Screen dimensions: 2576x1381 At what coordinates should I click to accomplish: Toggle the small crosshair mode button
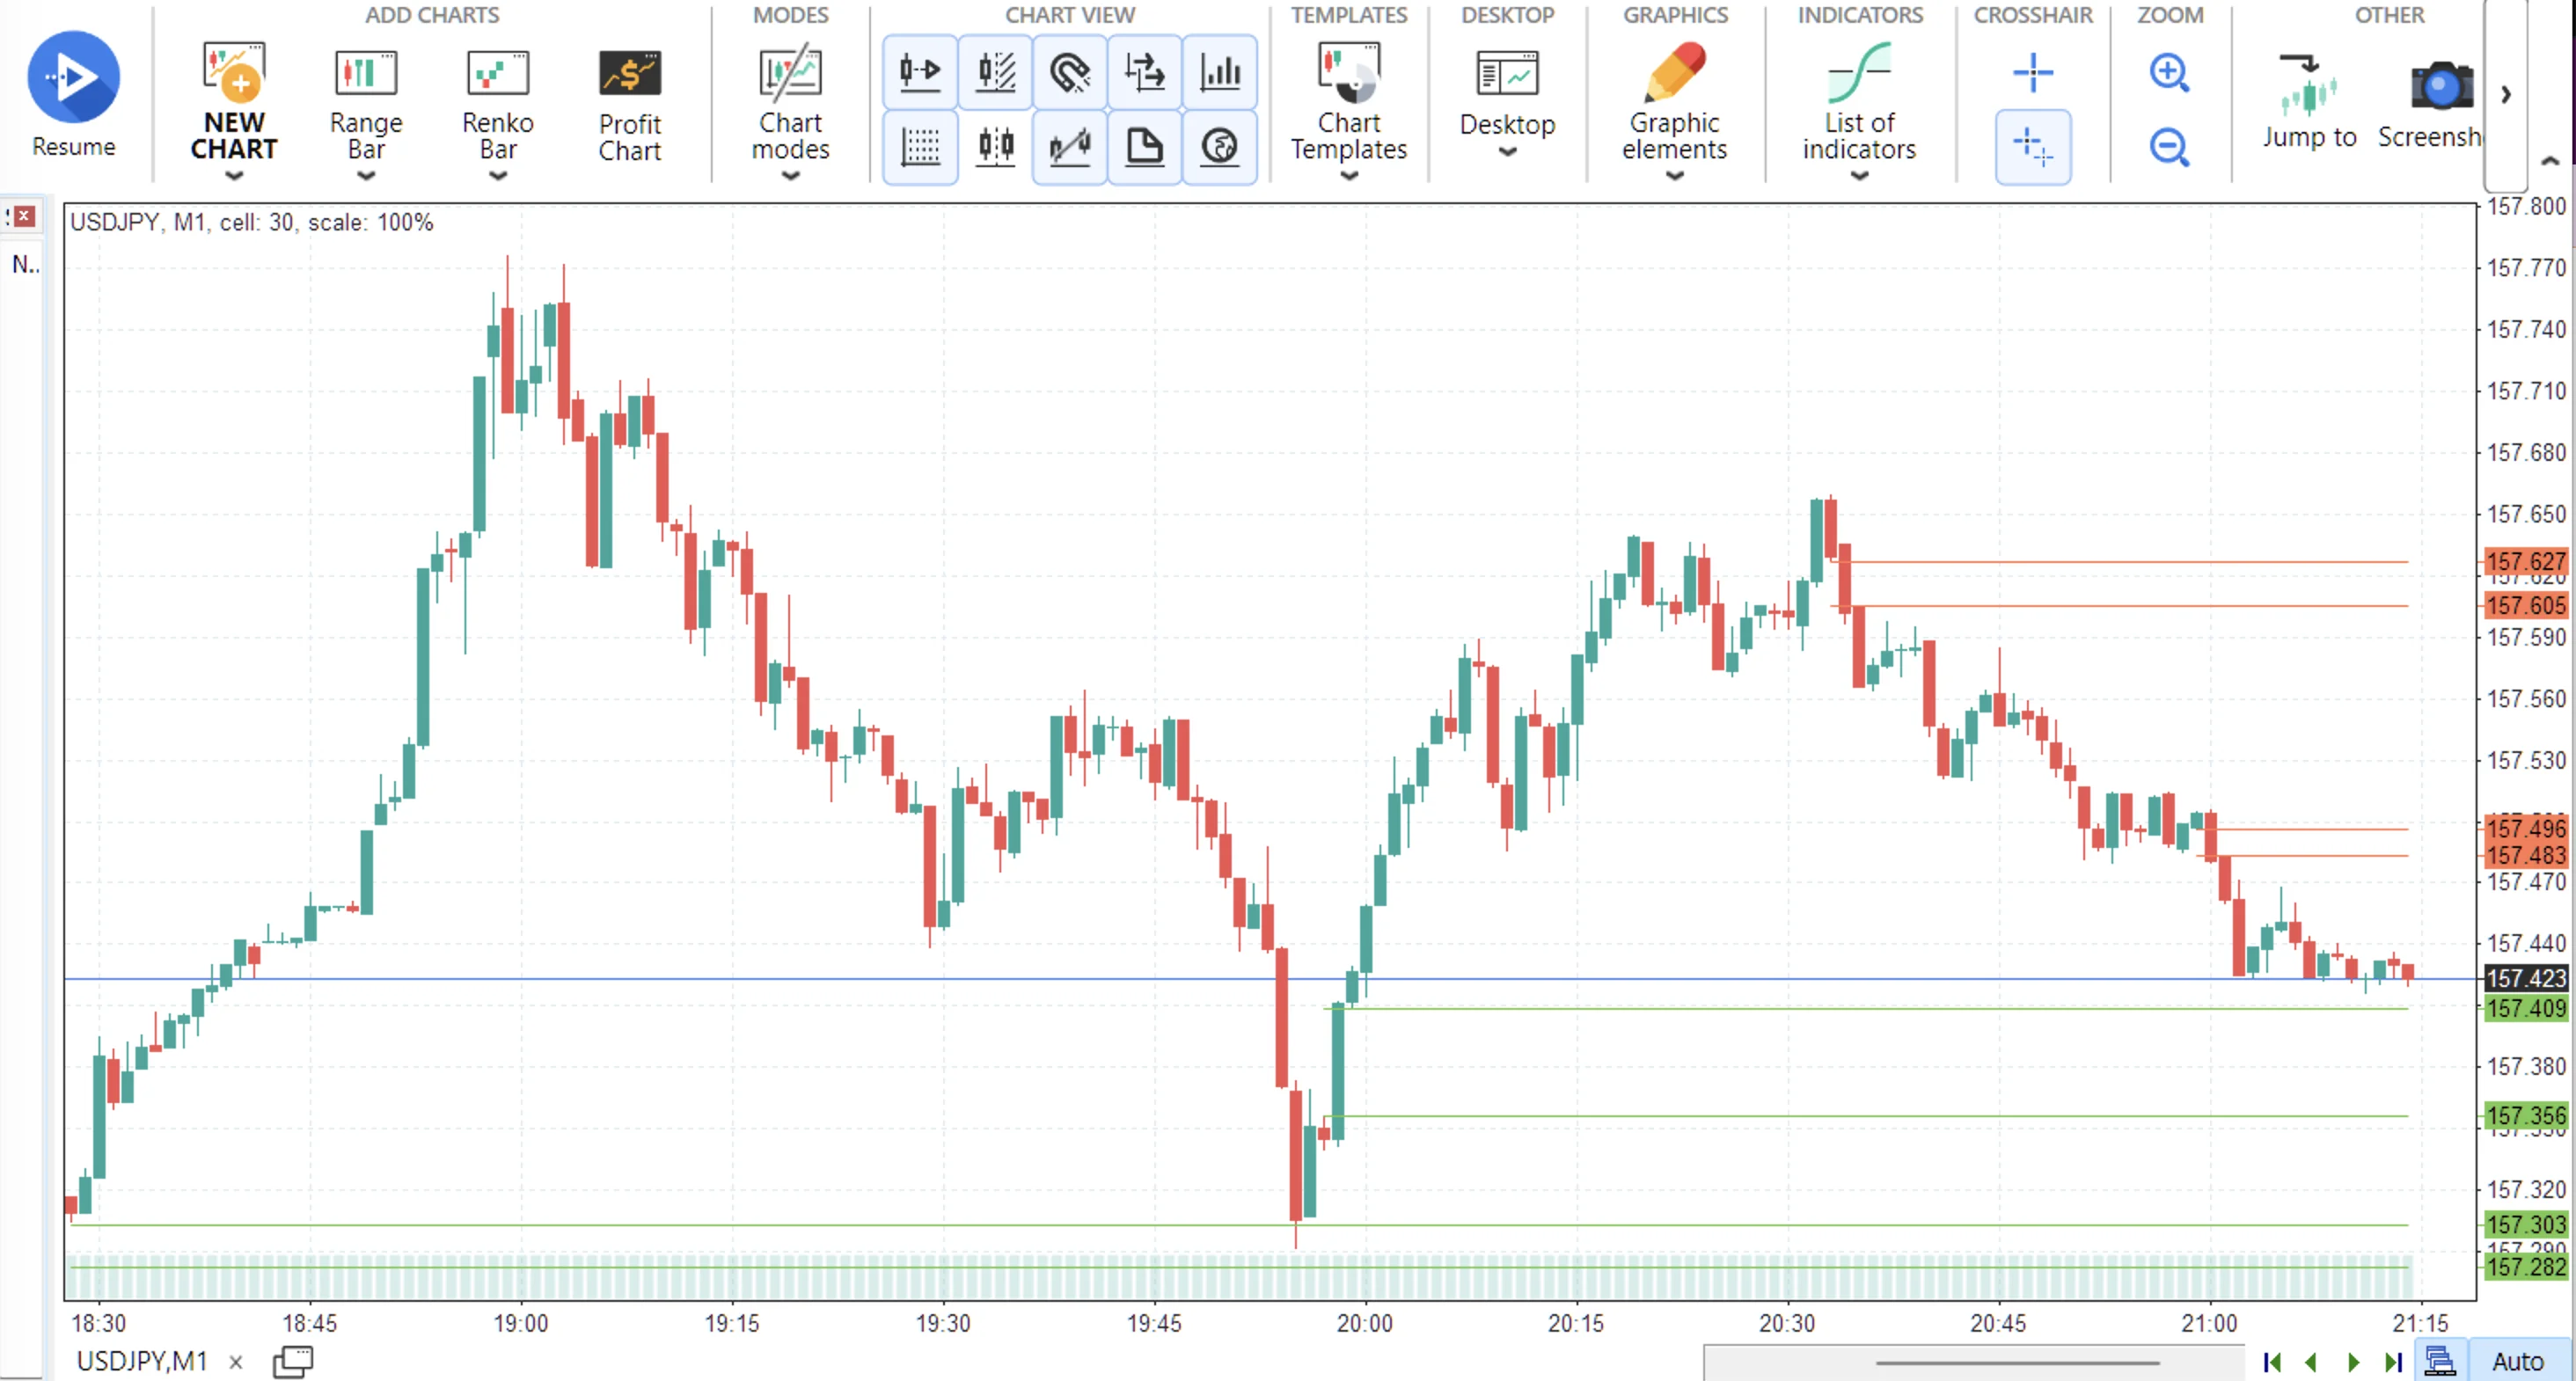[x=2033, y=147]
